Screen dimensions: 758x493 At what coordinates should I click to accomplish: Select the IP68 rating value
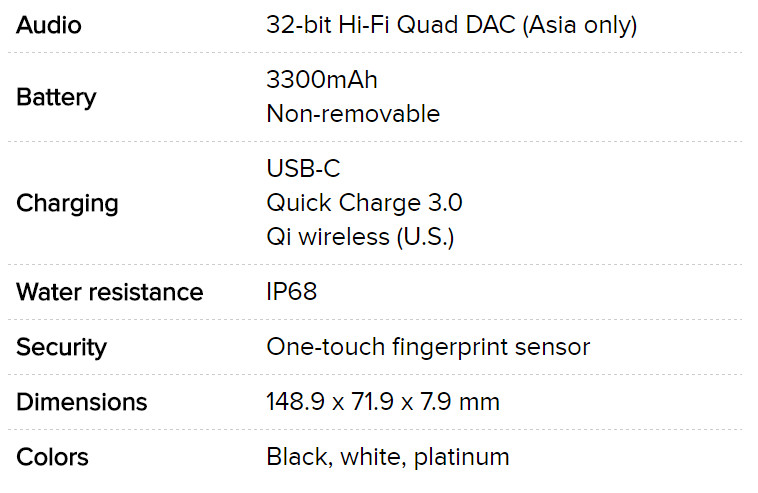pyautogui.click(x=291, y=292)
